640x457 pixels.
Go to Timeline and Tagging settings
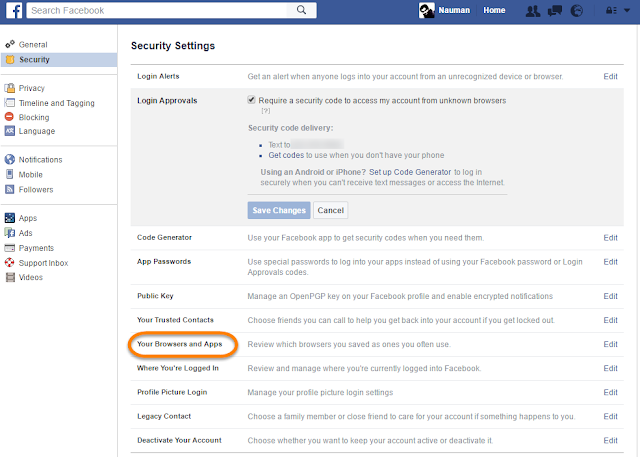pyautogui.click(x=56, y=103)
